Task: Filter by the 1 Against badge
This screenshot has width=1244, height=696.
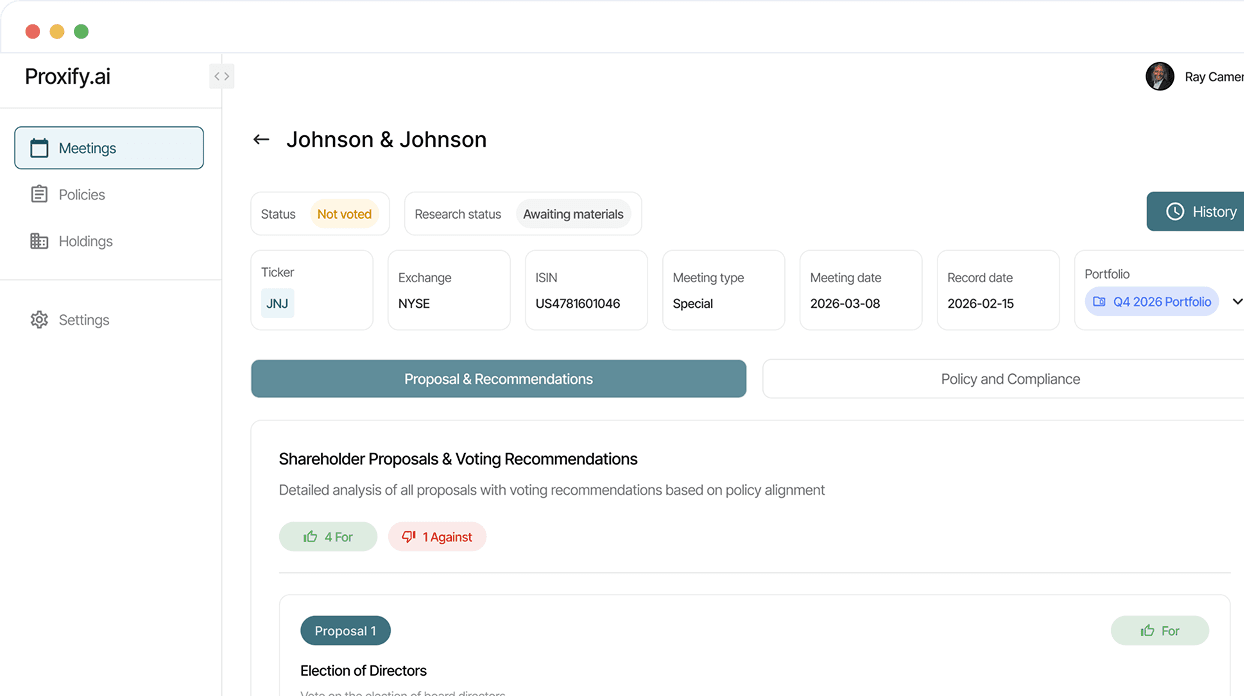Action: 437,537
